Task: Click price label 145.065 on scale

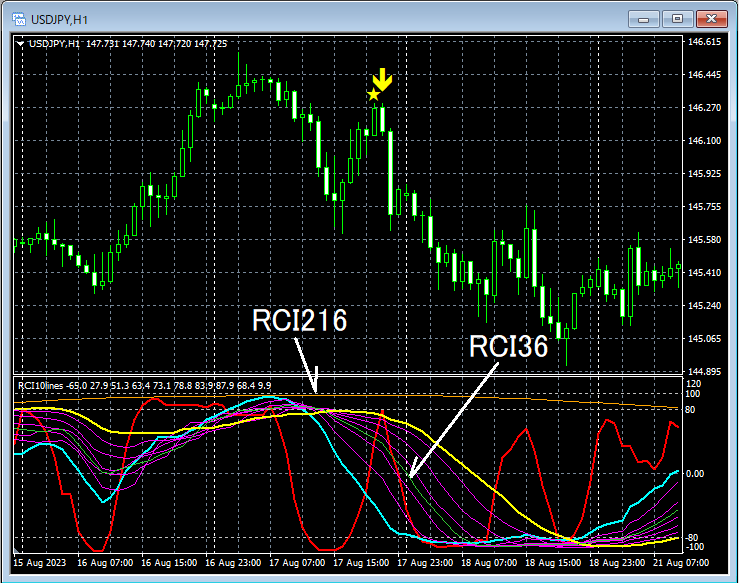Action: pyautogui.click(x=704, y=338)
